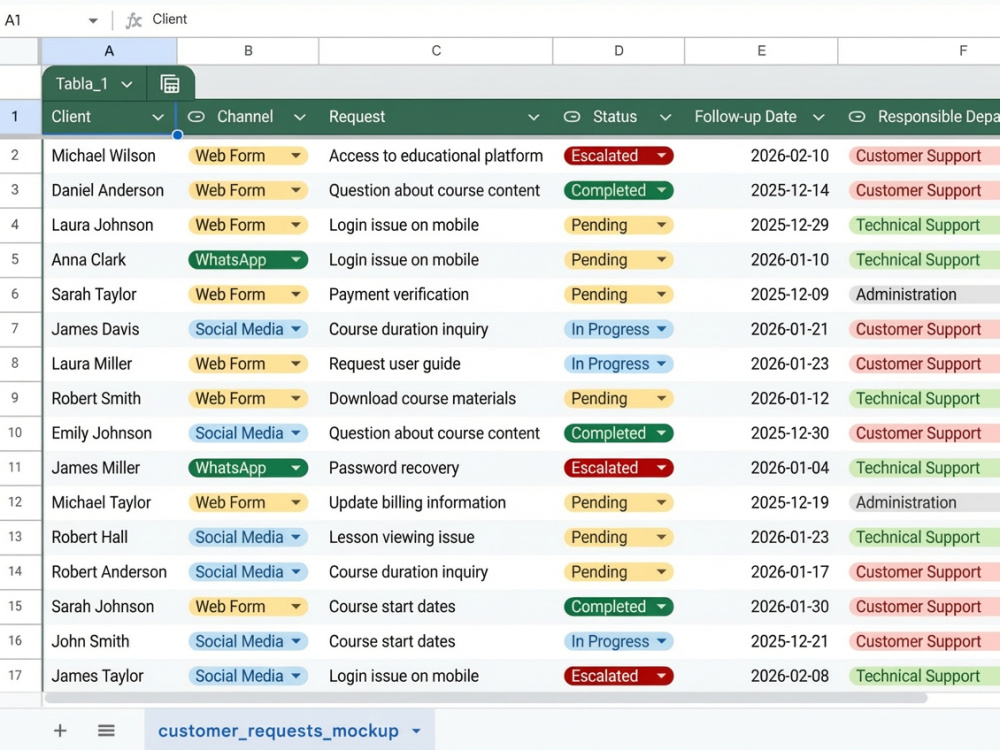Screen dimensions: 1000x750
Task: Click the horizontal scrollbar below the table
Action: point(485,698)
